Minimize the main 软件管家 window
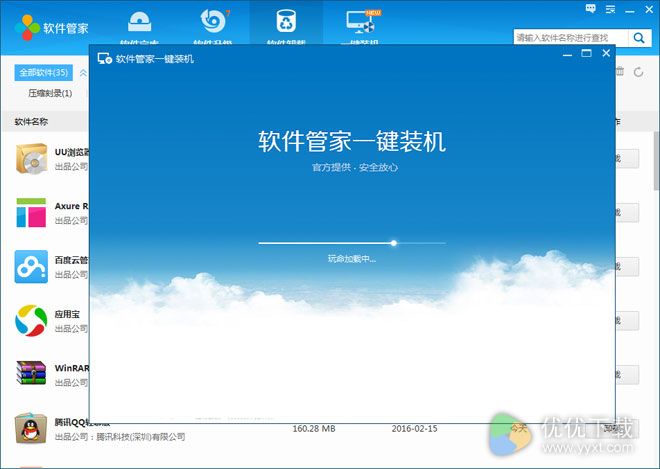 [x=630, y=11]
